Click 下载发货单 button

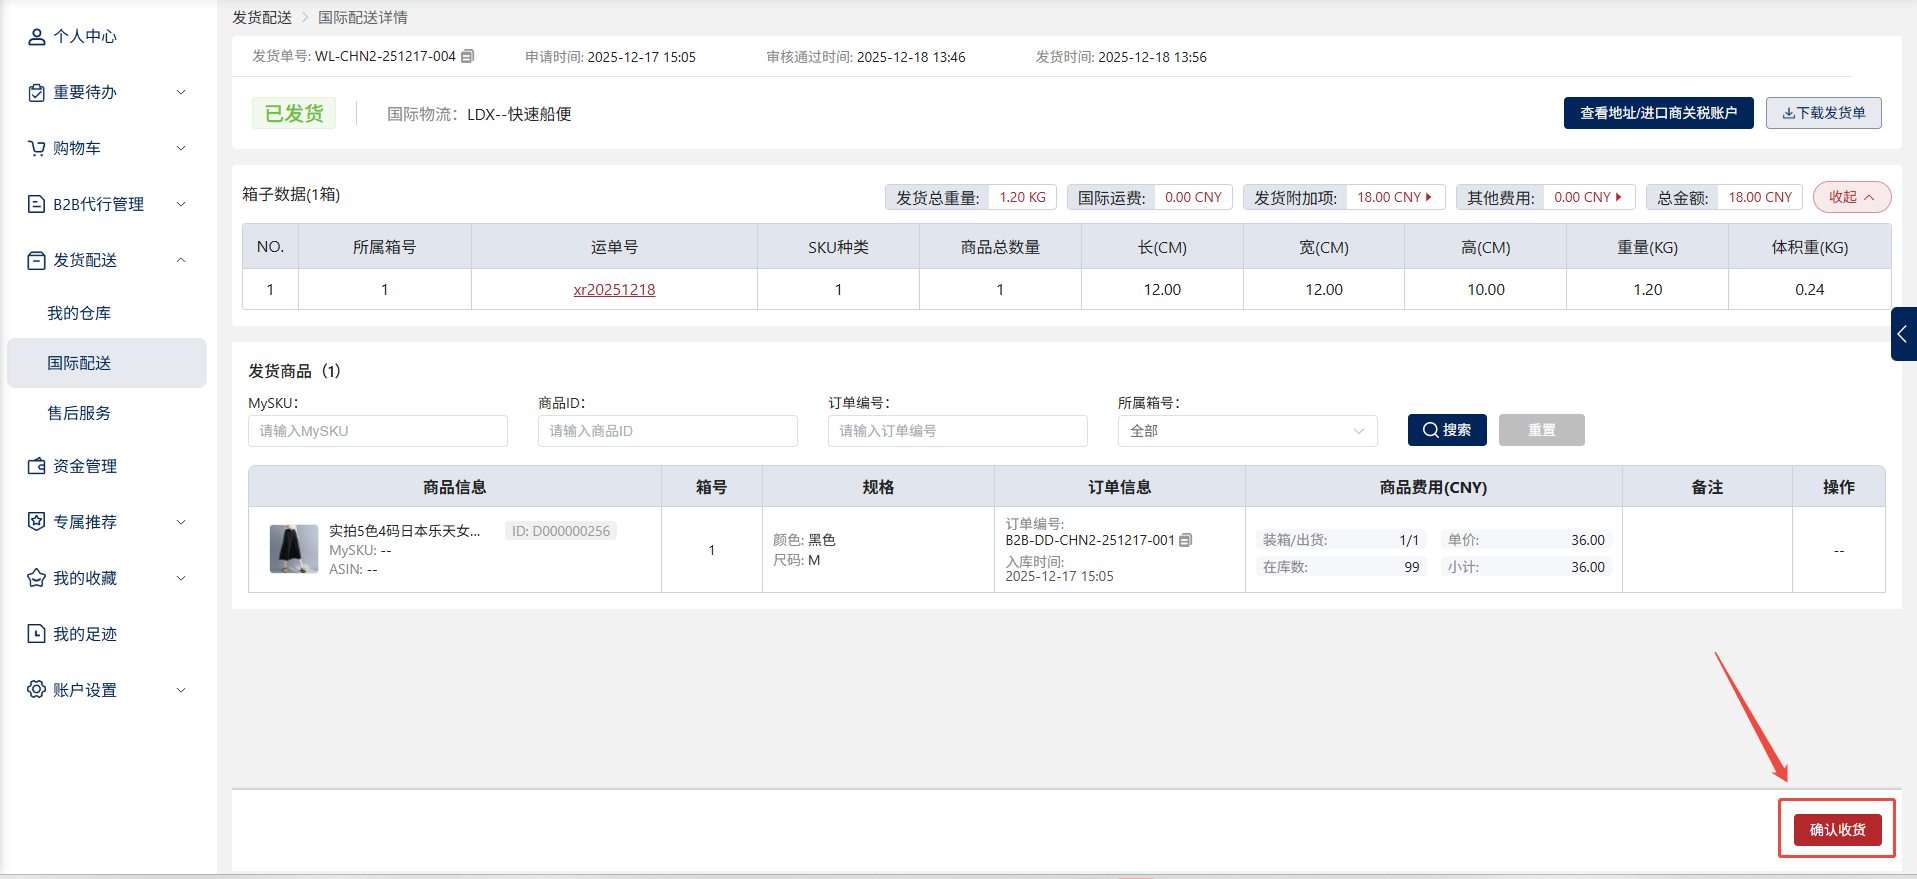[x=1823, y=113]
